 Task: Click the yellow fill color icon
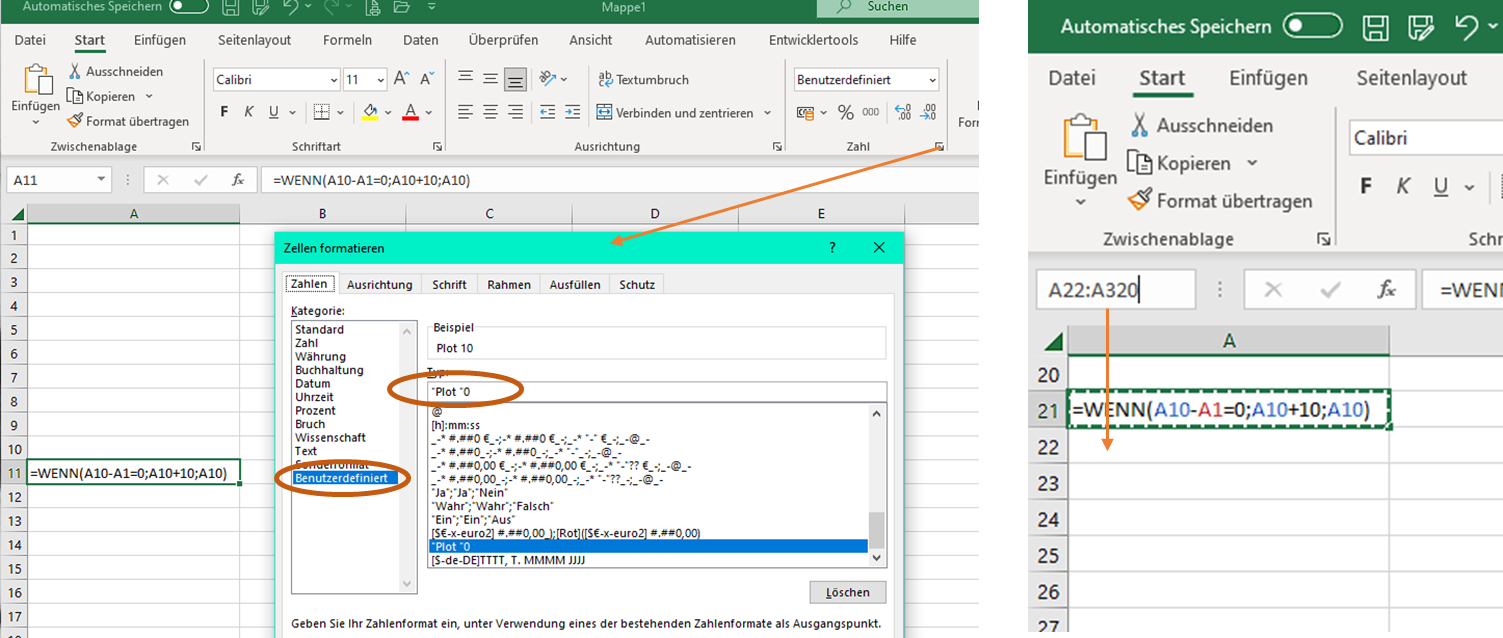(x=370, y=113)
